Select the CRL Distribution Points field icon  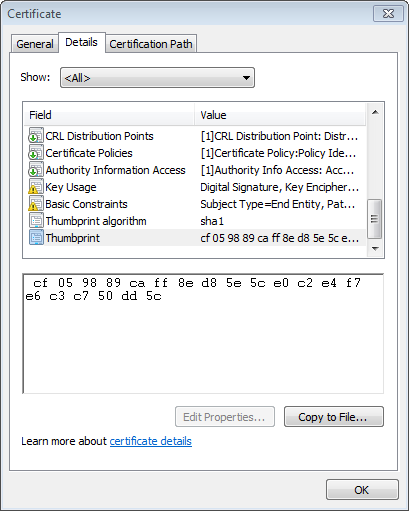point(36,136)
